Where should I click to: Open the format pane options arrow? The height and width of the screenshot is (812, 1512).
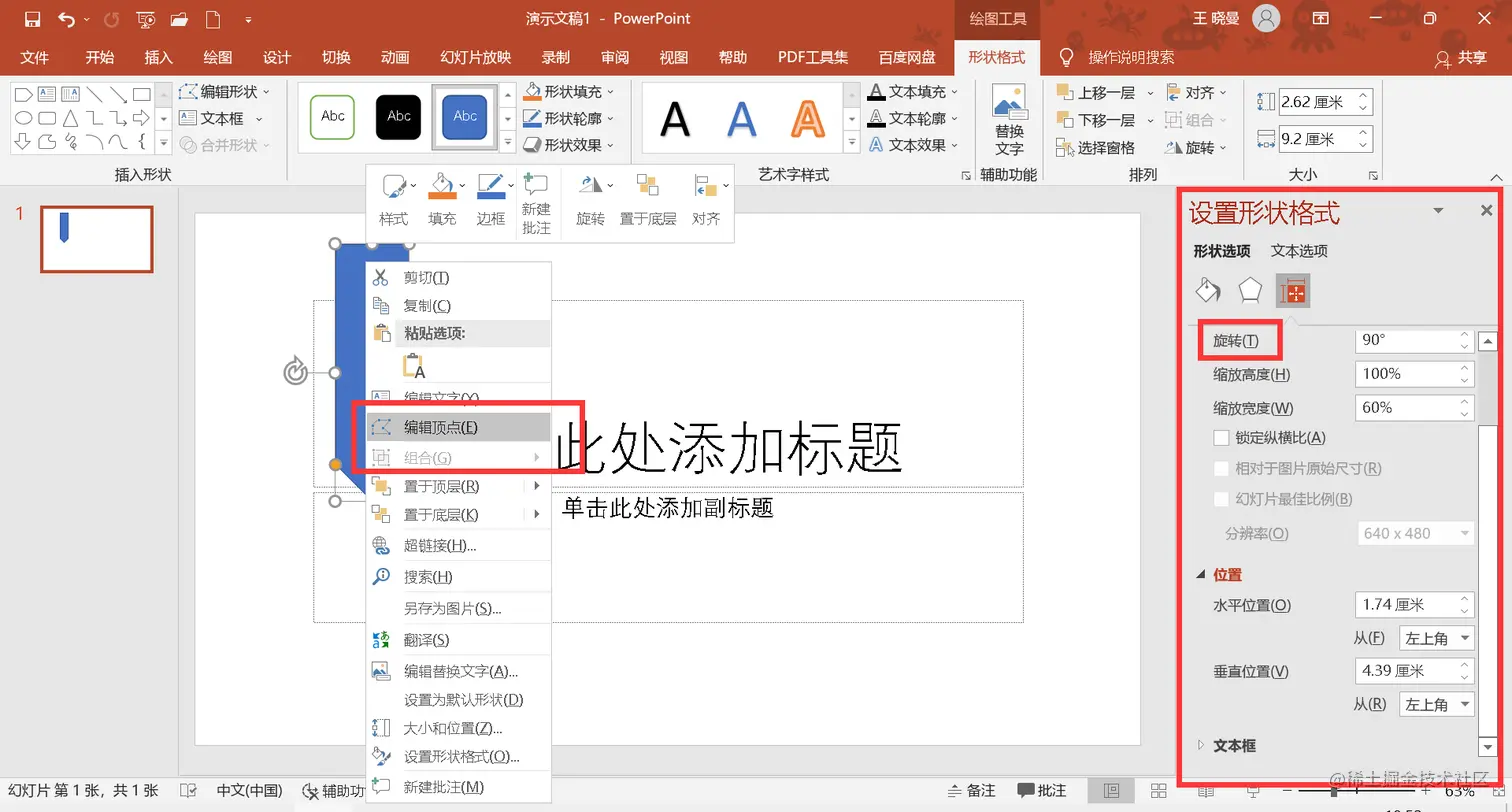1438,210
